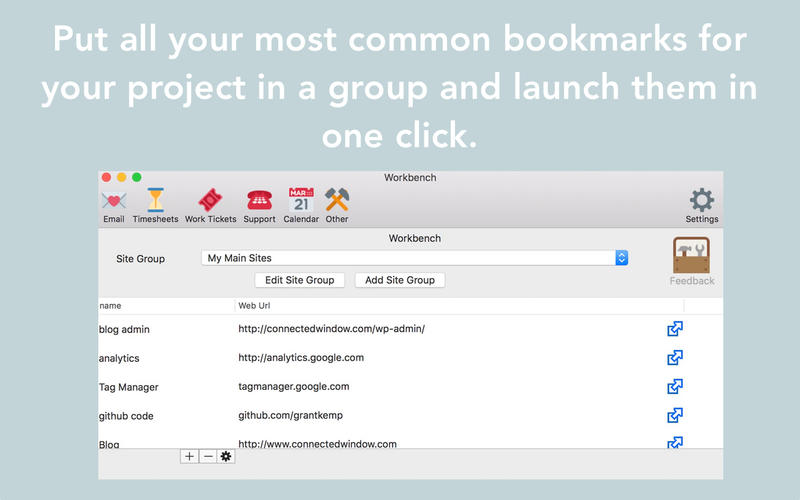The image size is (800, 500).
Task: Expand the Site Group dropdown arrows
Action: point(621,258)
